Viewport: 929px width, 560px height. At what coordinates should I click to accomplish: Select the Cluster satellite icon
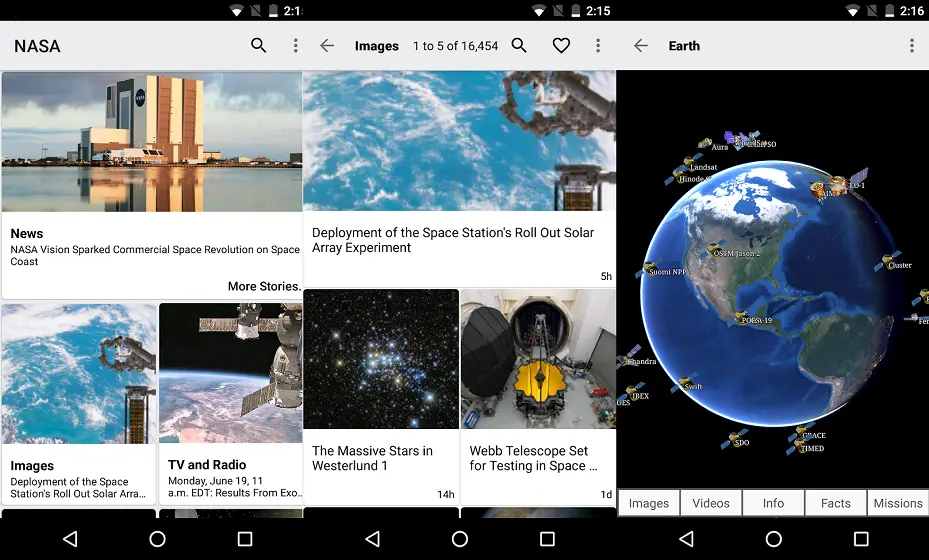[887, 261]
